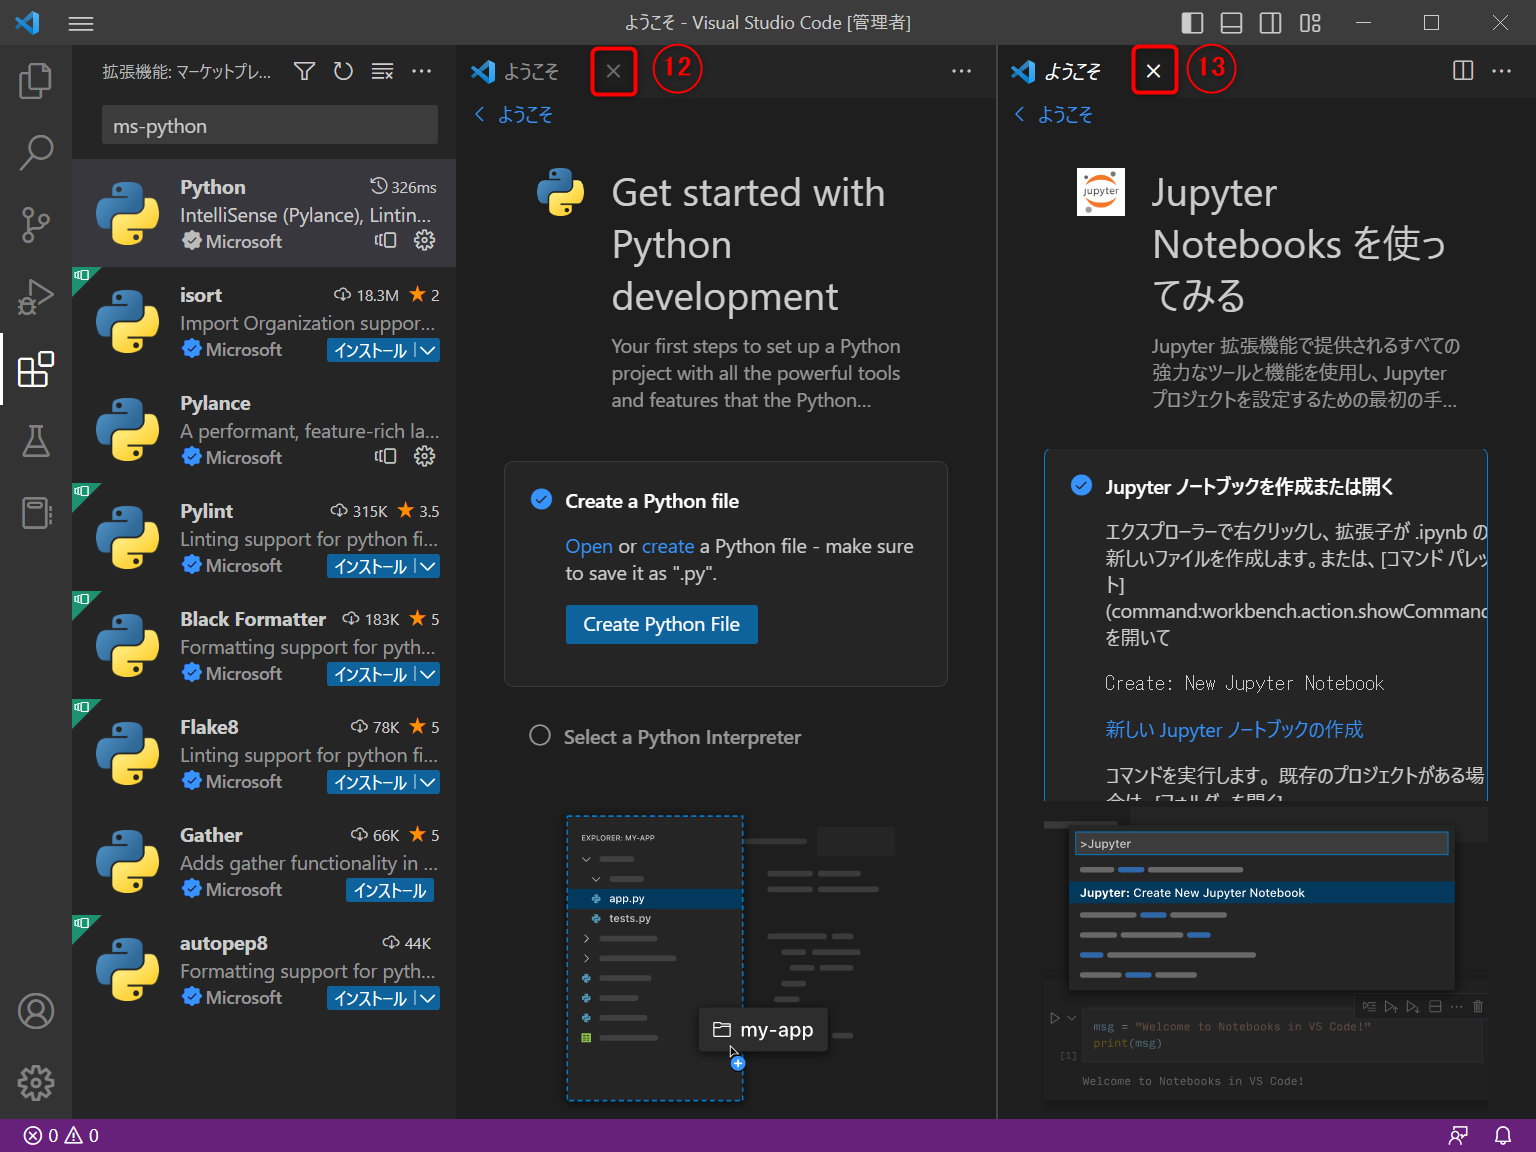Toggle the Create a Python file step checkmark

(541, 499)
